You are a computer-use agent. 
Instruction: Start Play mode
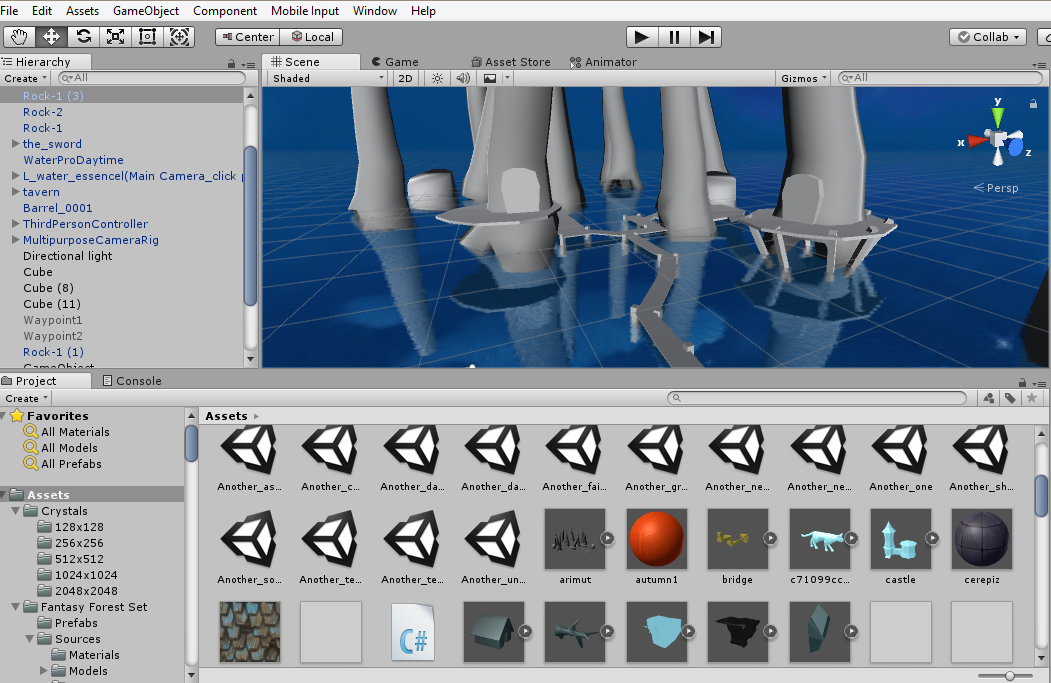pos(641,37)
